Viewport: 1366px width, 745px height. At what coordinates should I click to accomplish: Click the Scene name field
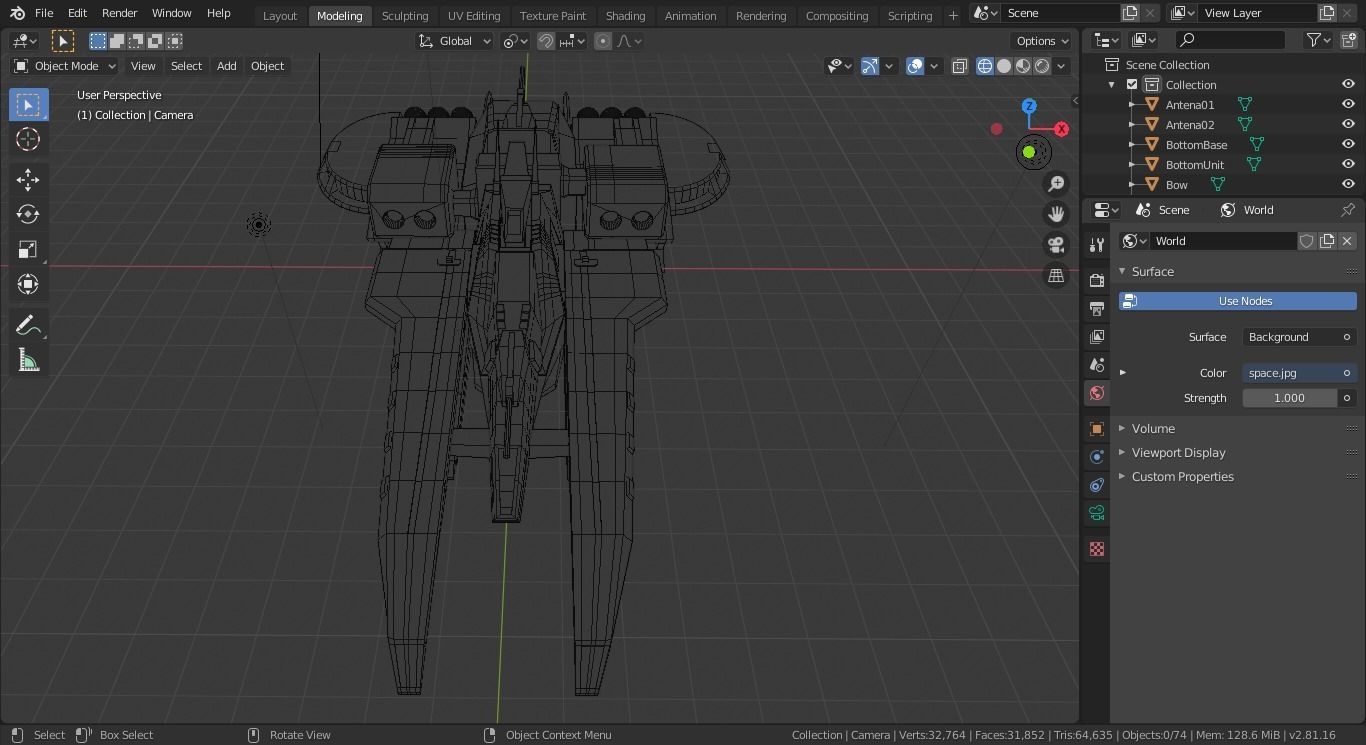click(x=1061, y=13)
